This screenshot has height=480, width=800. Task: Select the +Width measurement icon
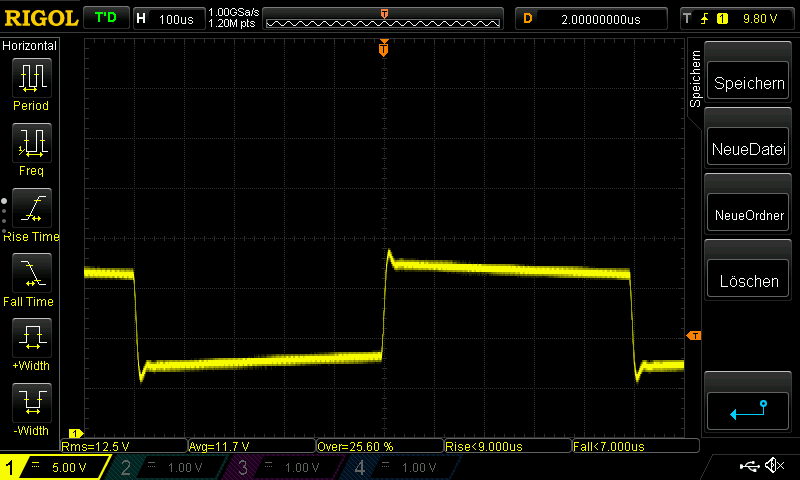(x=30, y=338)
